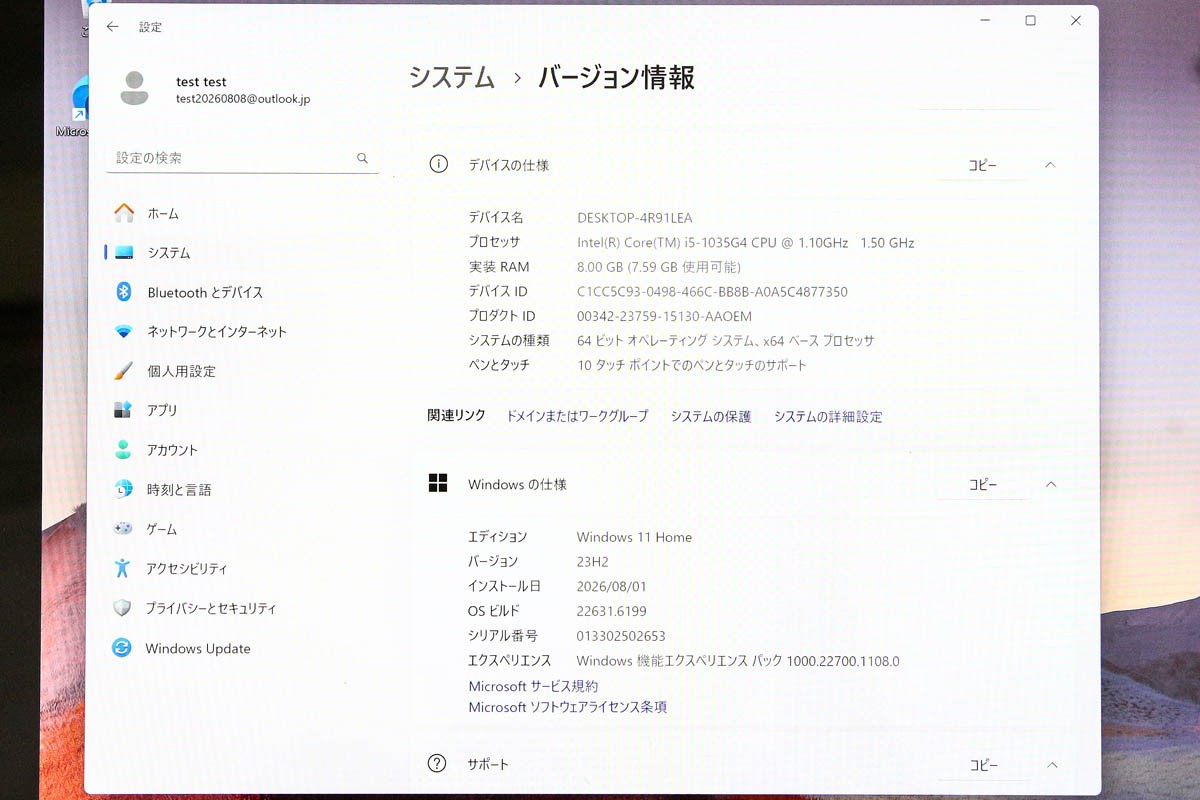Open ゲーム controller icon
The image size is (1200, 800).
tap(123, 529)
